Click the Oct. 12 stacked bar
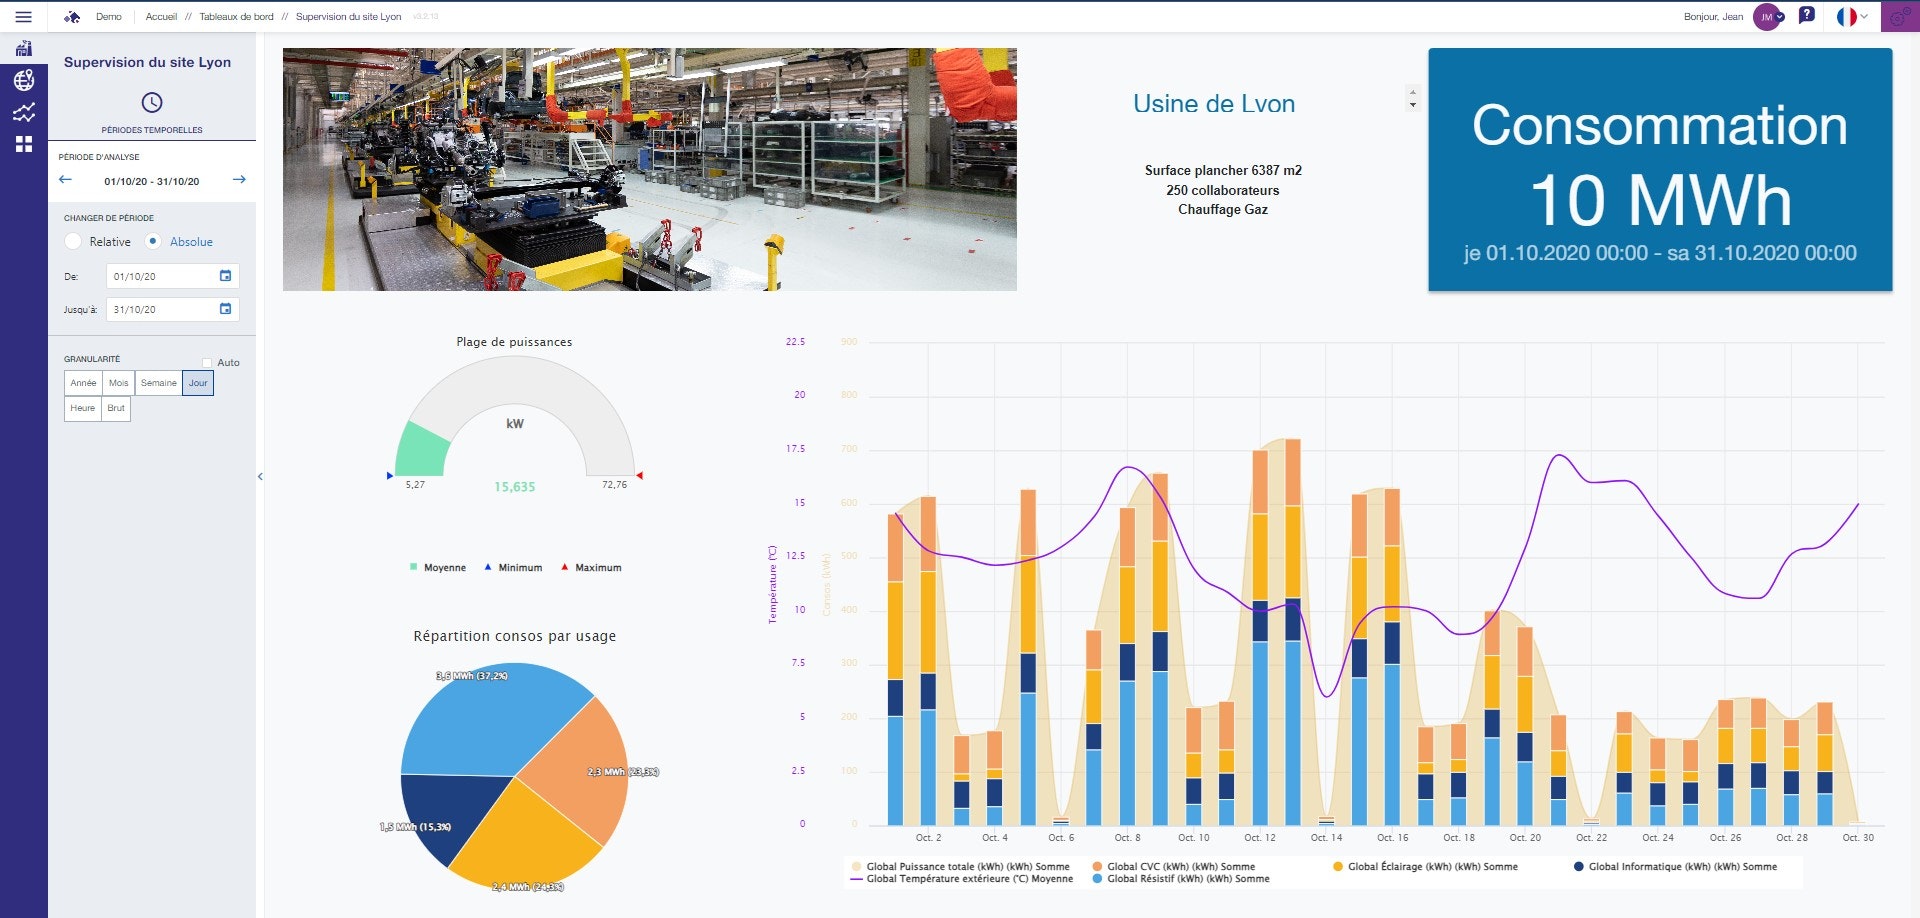This screenshot has width=1920, height=918. (x=1260, y=638)
